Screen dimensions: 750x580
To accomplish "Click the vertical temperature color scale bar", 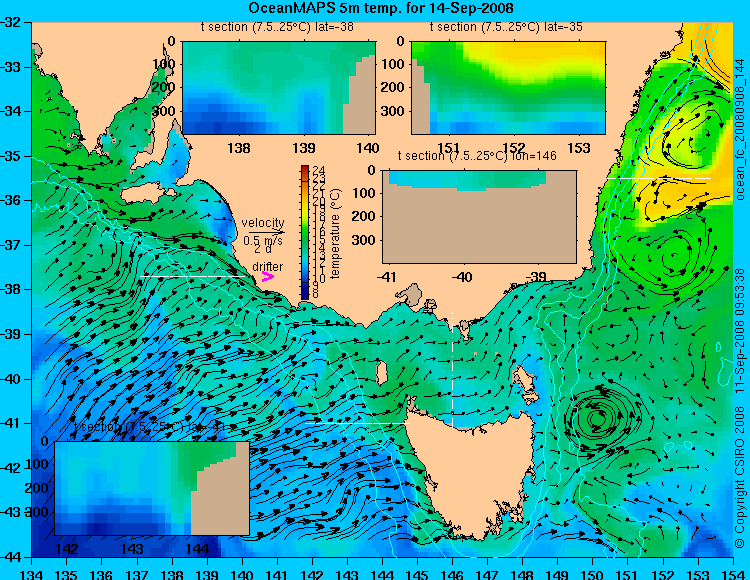I will tap(305, 233).
